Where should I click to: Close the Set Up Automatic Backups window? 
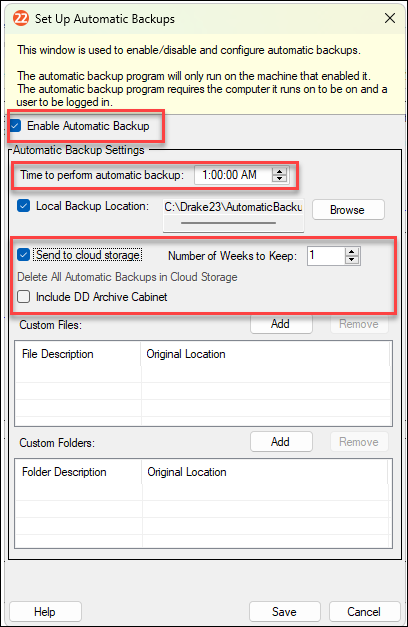(390, 18)
